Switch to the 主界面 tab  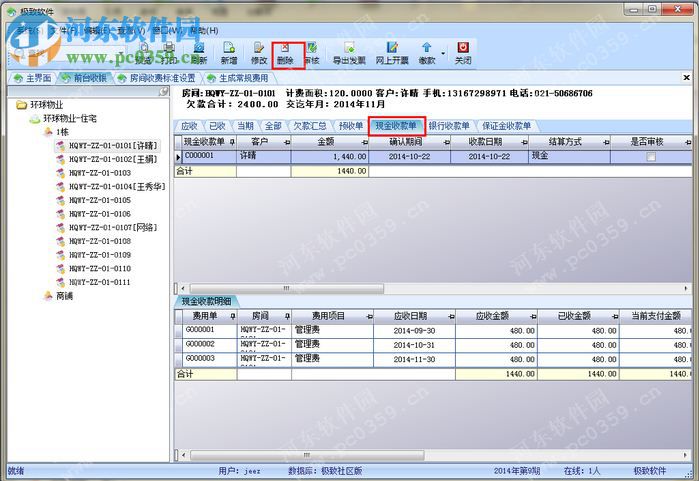[33, 78]
